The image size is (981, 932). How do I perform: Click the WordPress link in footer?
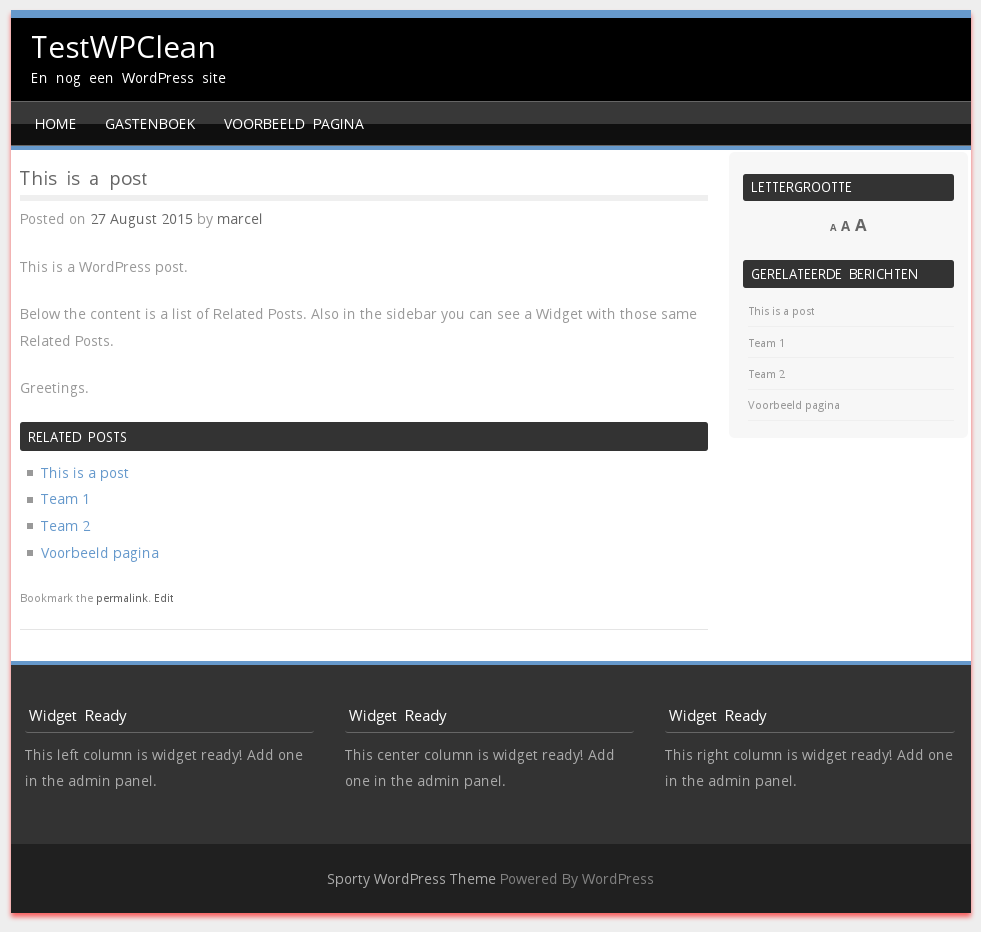(x=618, y=879)
